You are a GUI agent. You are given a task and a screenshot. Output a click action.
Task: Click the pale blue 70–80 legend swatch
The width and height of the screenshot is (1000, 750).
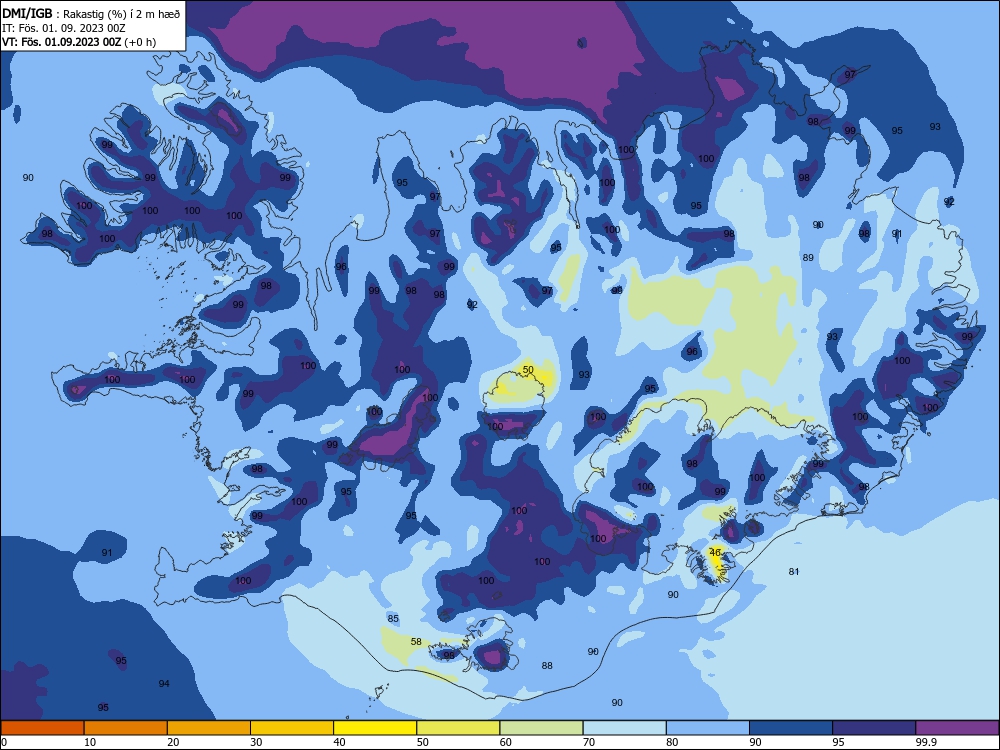[x=624, y=728]
